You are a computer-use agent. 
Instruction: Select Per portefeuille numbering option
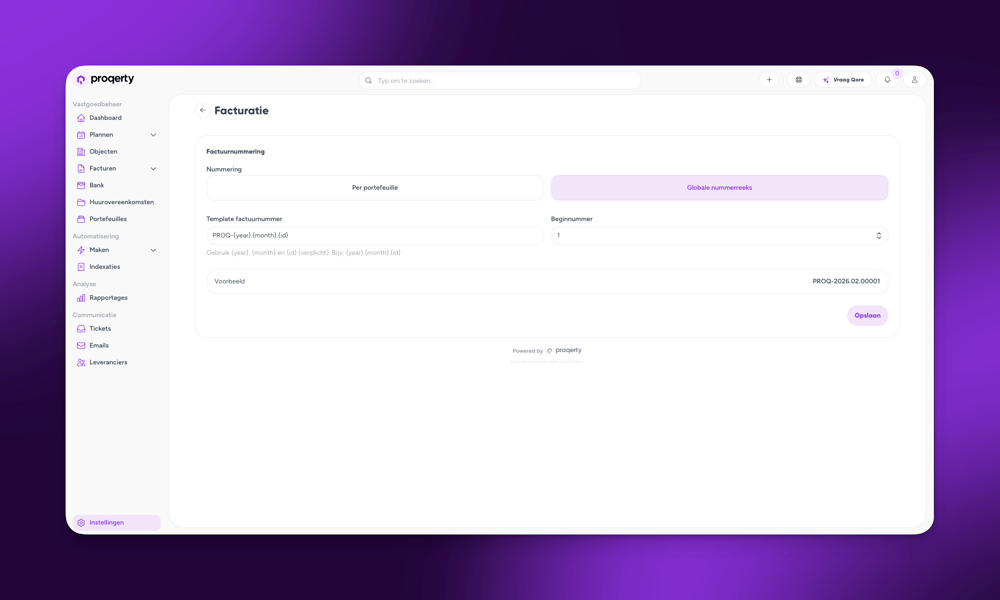pyautogui.click(x=375, y=188)
